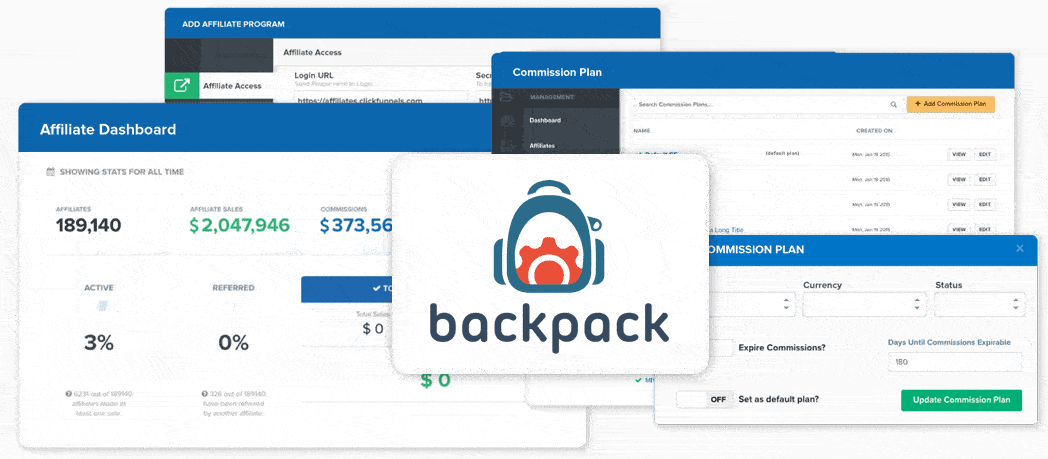Select Dashboard in Management sidebar
1048x459 pixels.
pyautogui.click(x=545, y=121)
